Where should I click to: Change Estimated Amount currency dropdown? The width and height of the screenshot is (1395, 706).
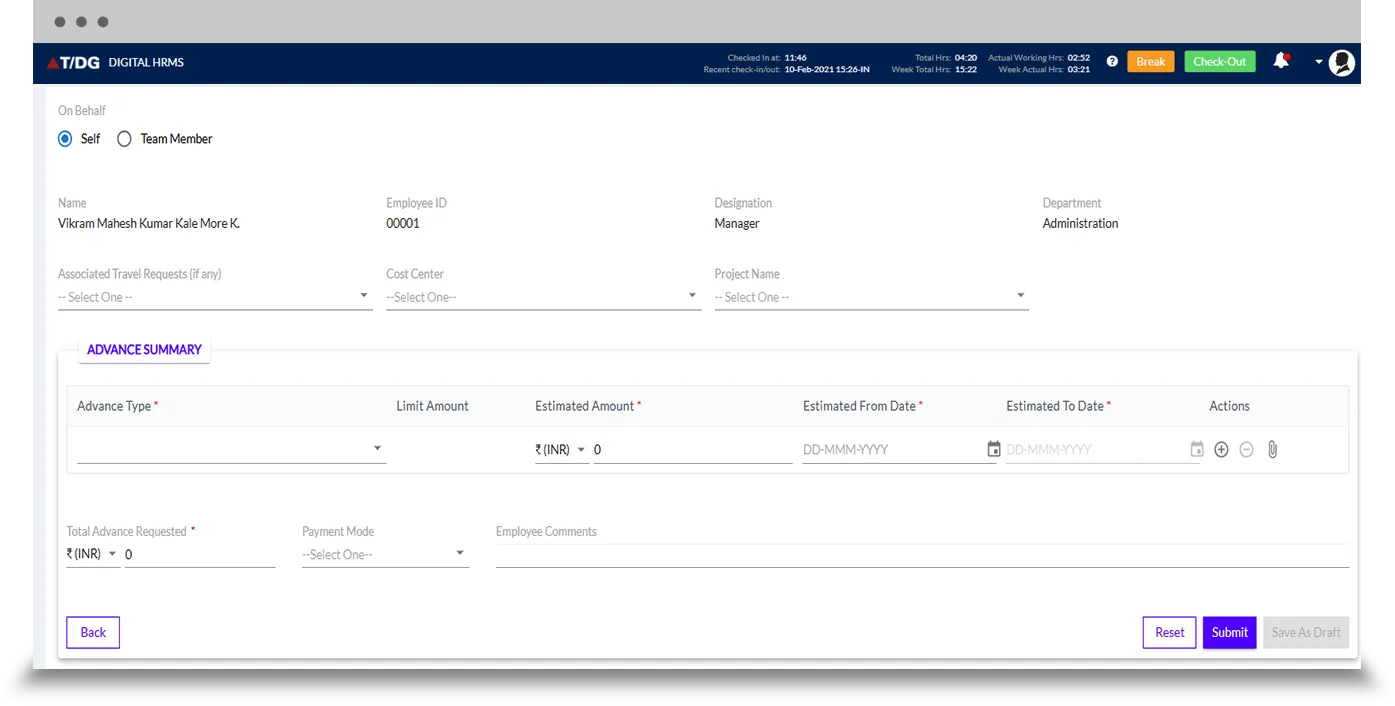pos(561,450)
